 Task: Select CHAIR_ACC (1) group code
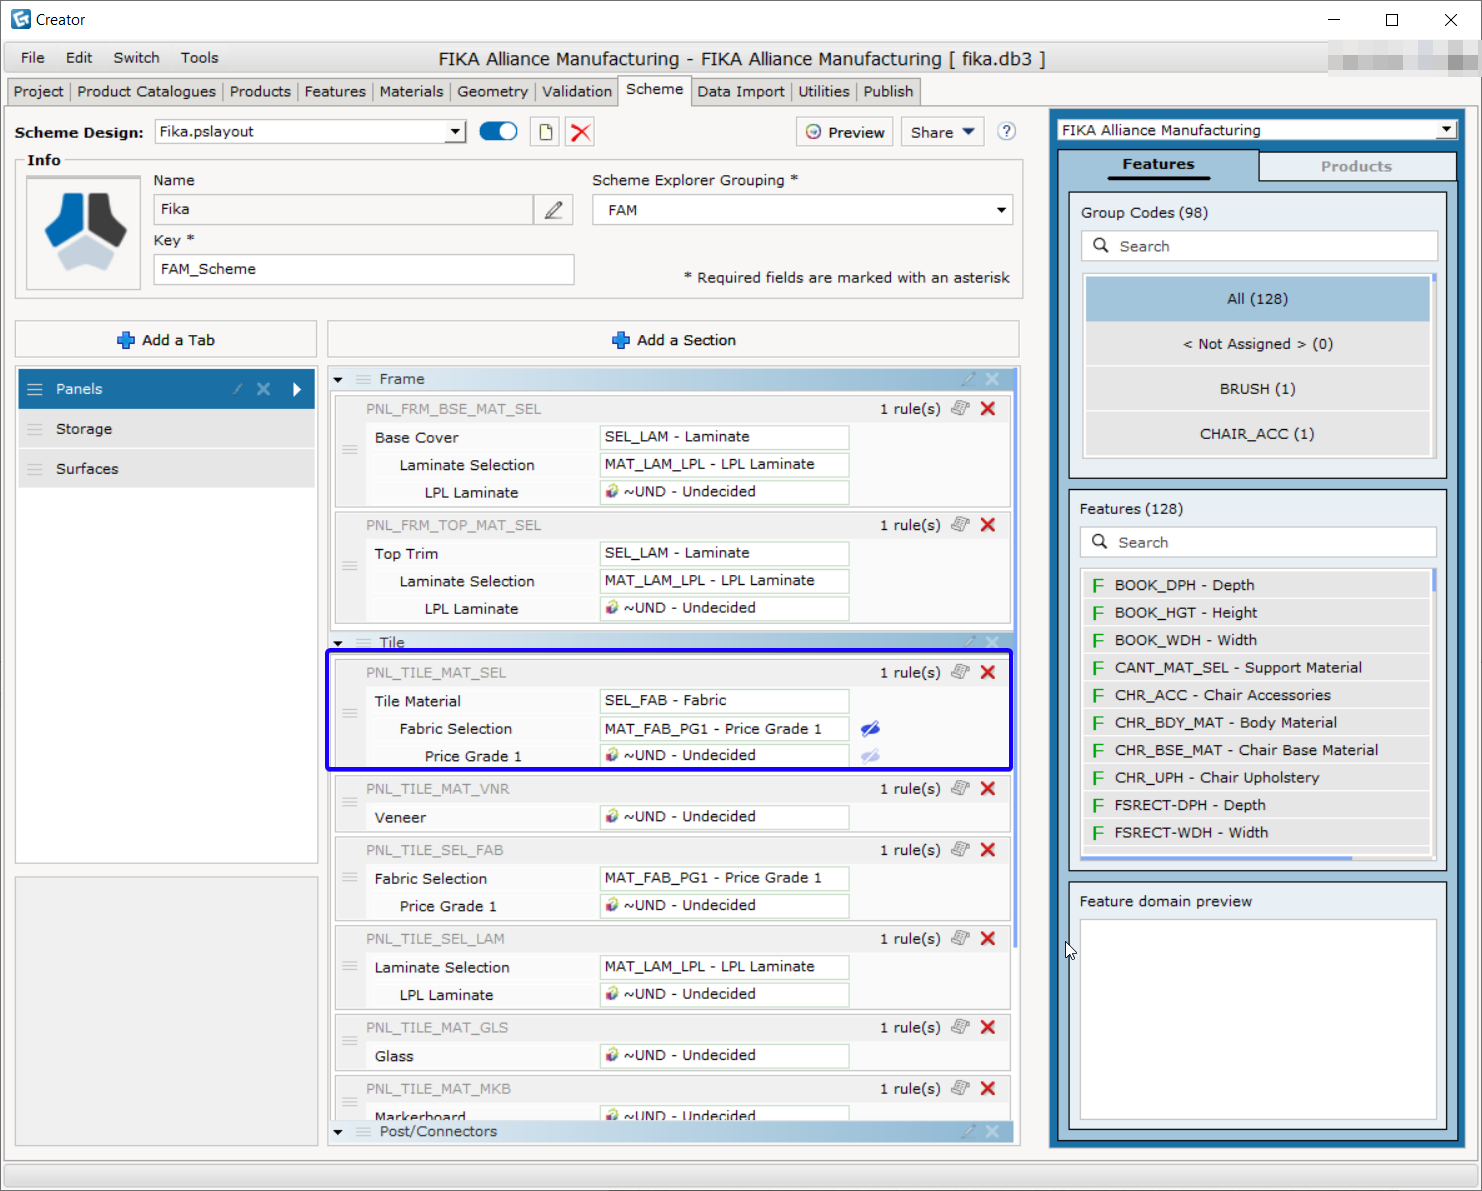tap(1257, 434)
